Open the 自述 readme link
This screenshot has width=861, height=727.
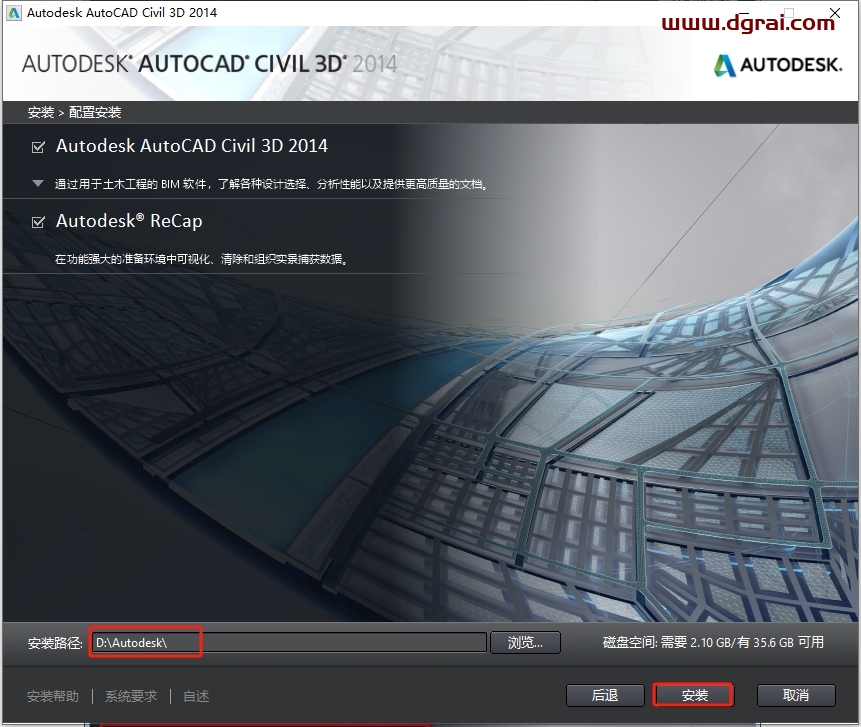pyautogui.click(x=196, y=696)
